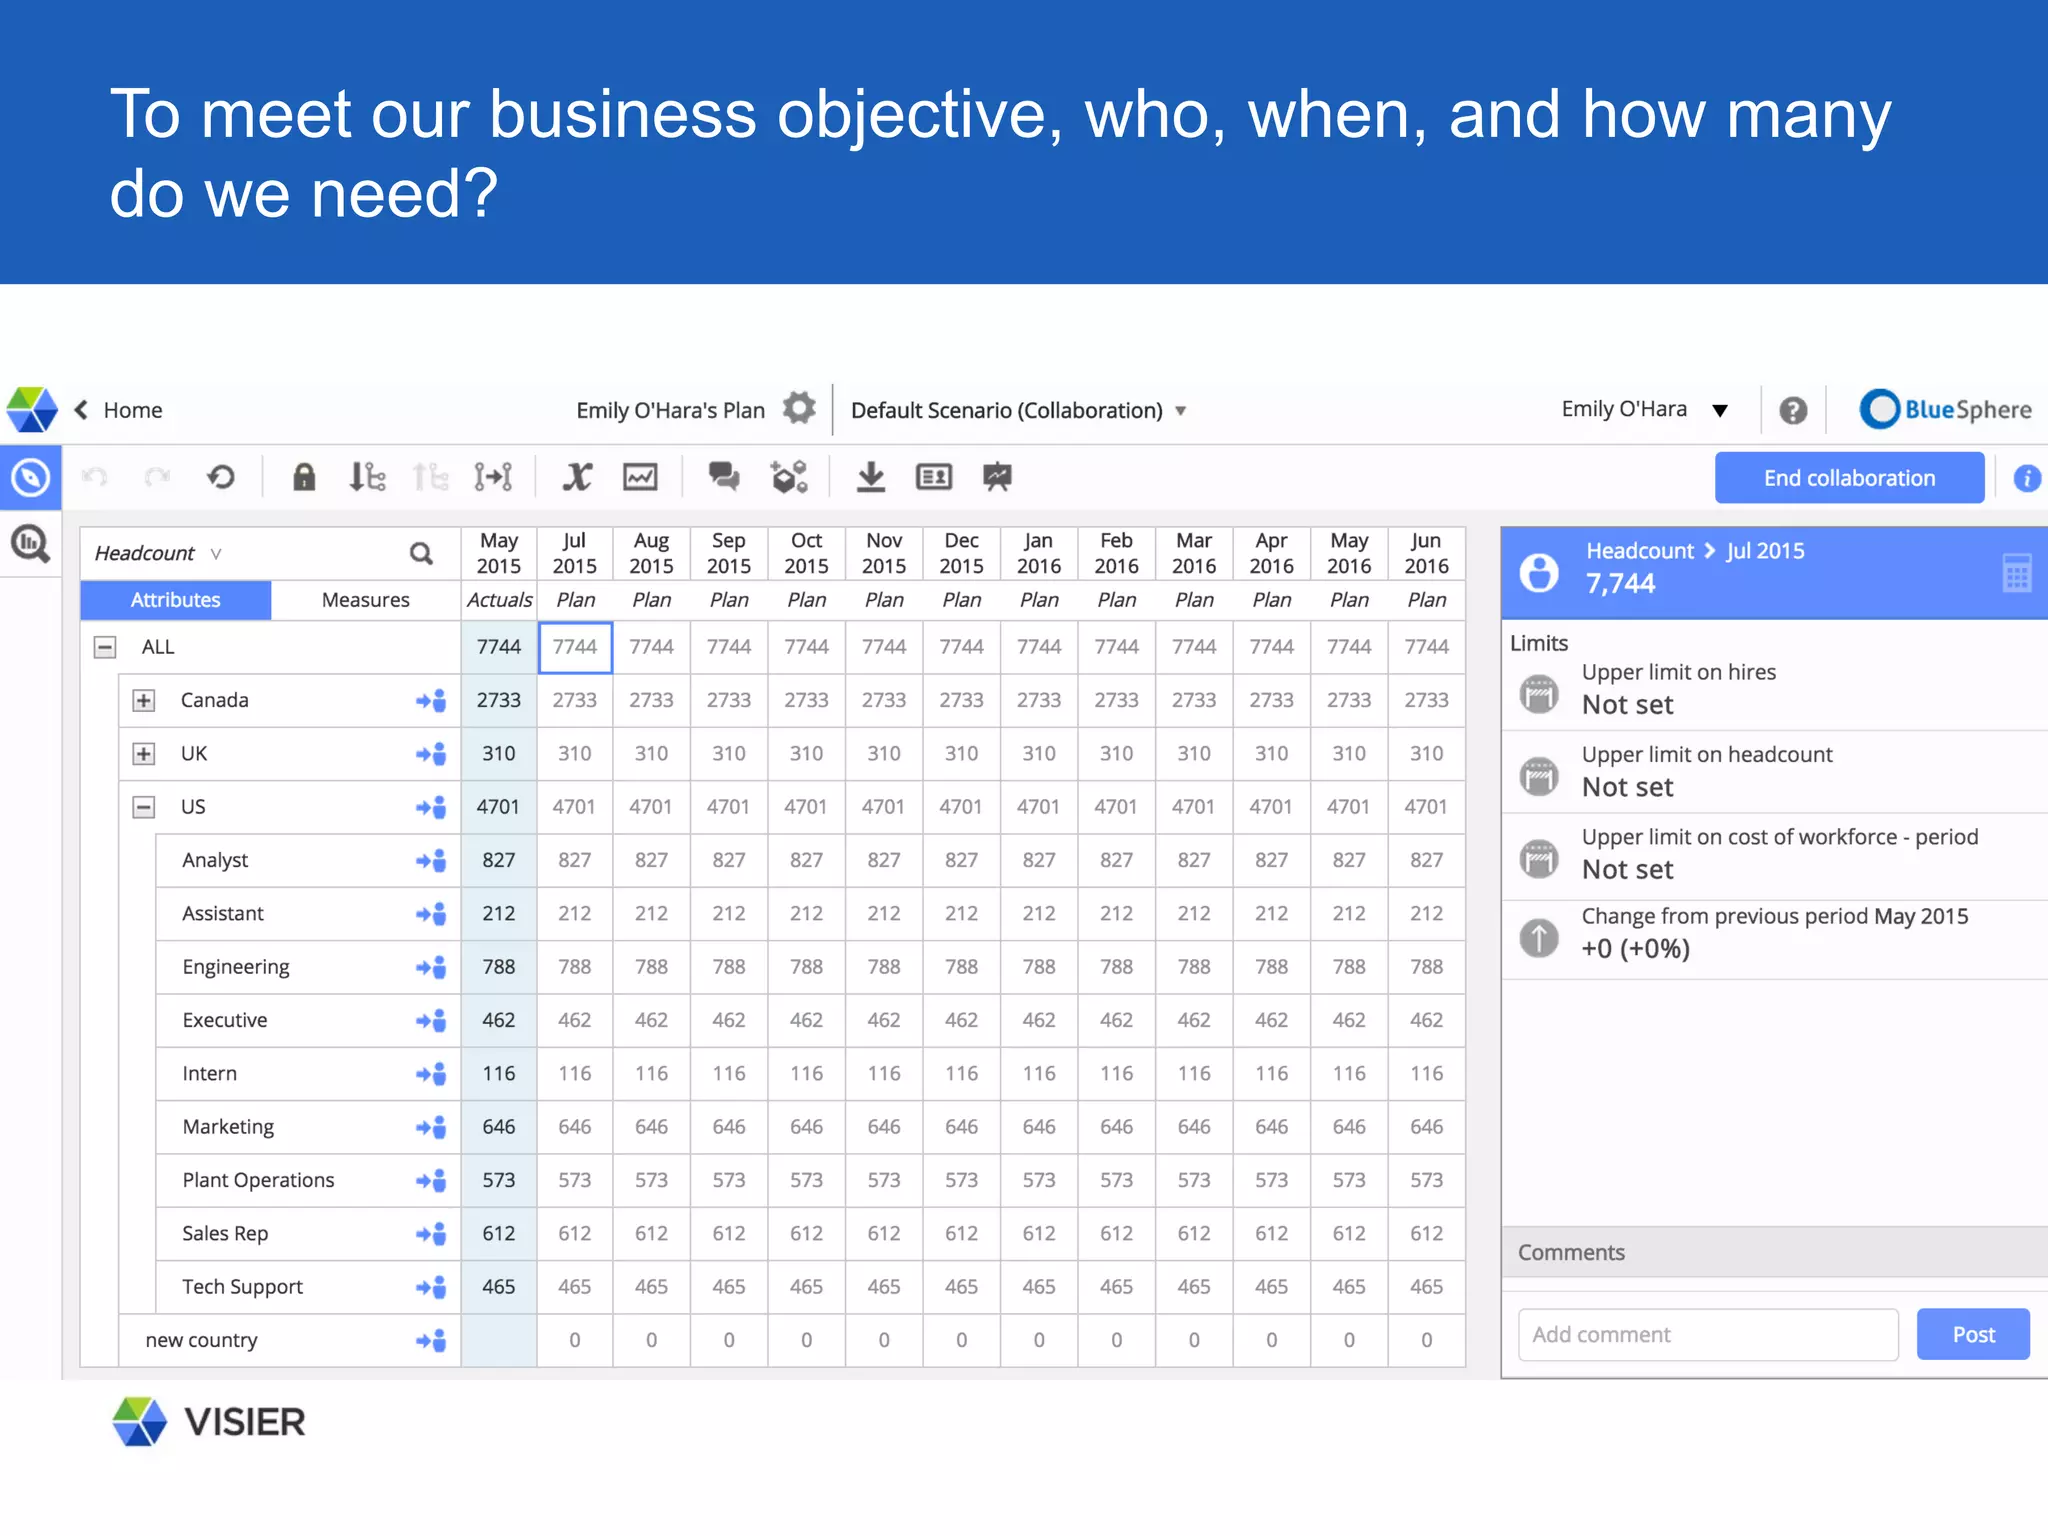Select the Plant Operations row label

click(258, 1180)
